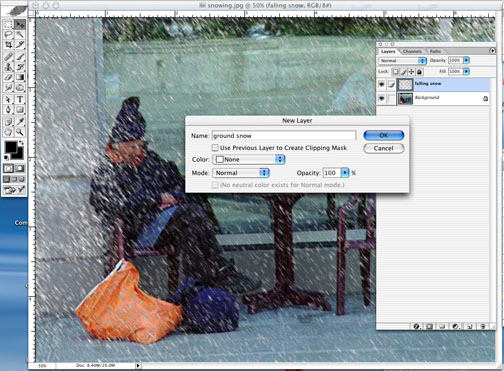Image resolution: width=504 pixels, height=371 pixels.
Task: Select the Rectangular Marquee tool
Action: (8, 25)
